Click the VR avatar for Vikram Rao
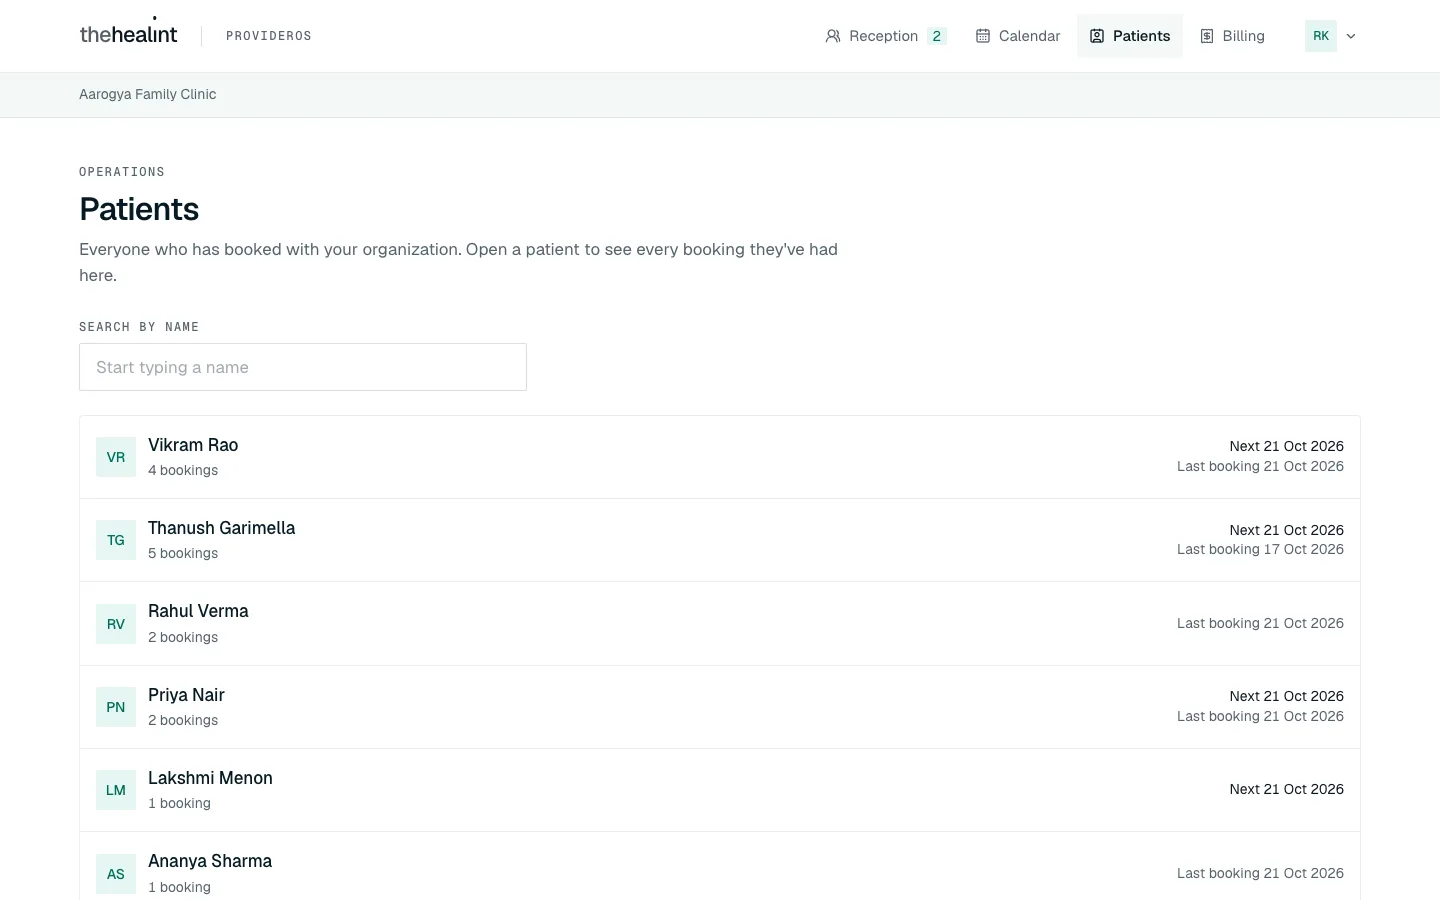 116,457
